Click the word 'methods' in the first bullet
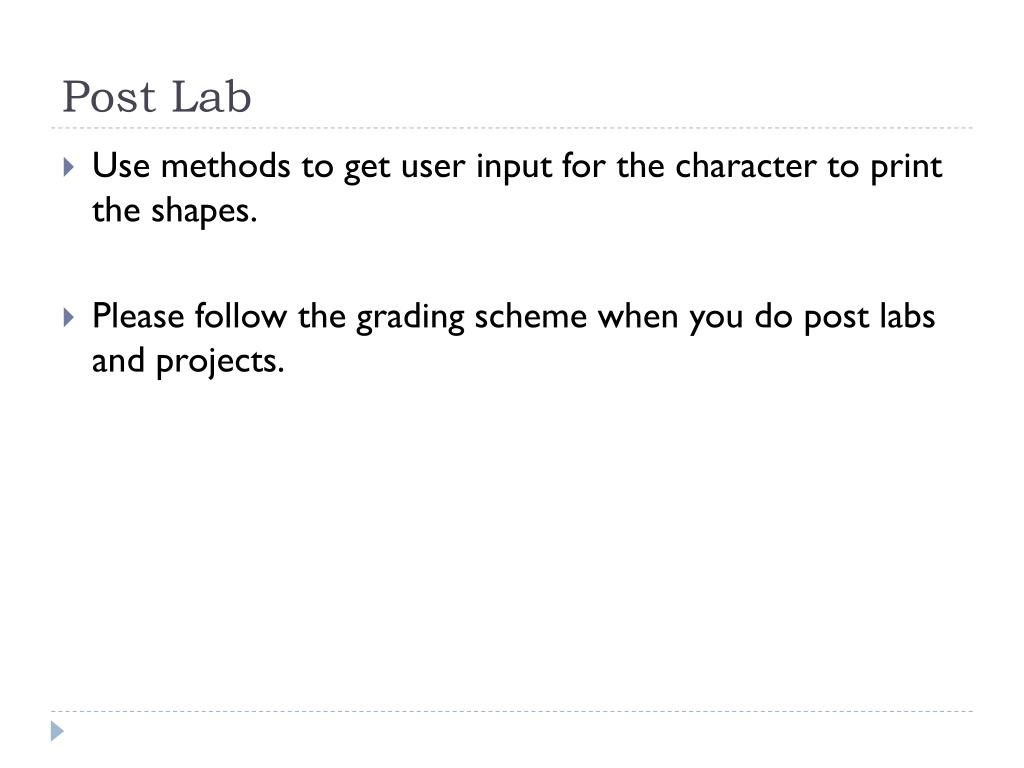The image size is (1024, 768). [225, 166]
